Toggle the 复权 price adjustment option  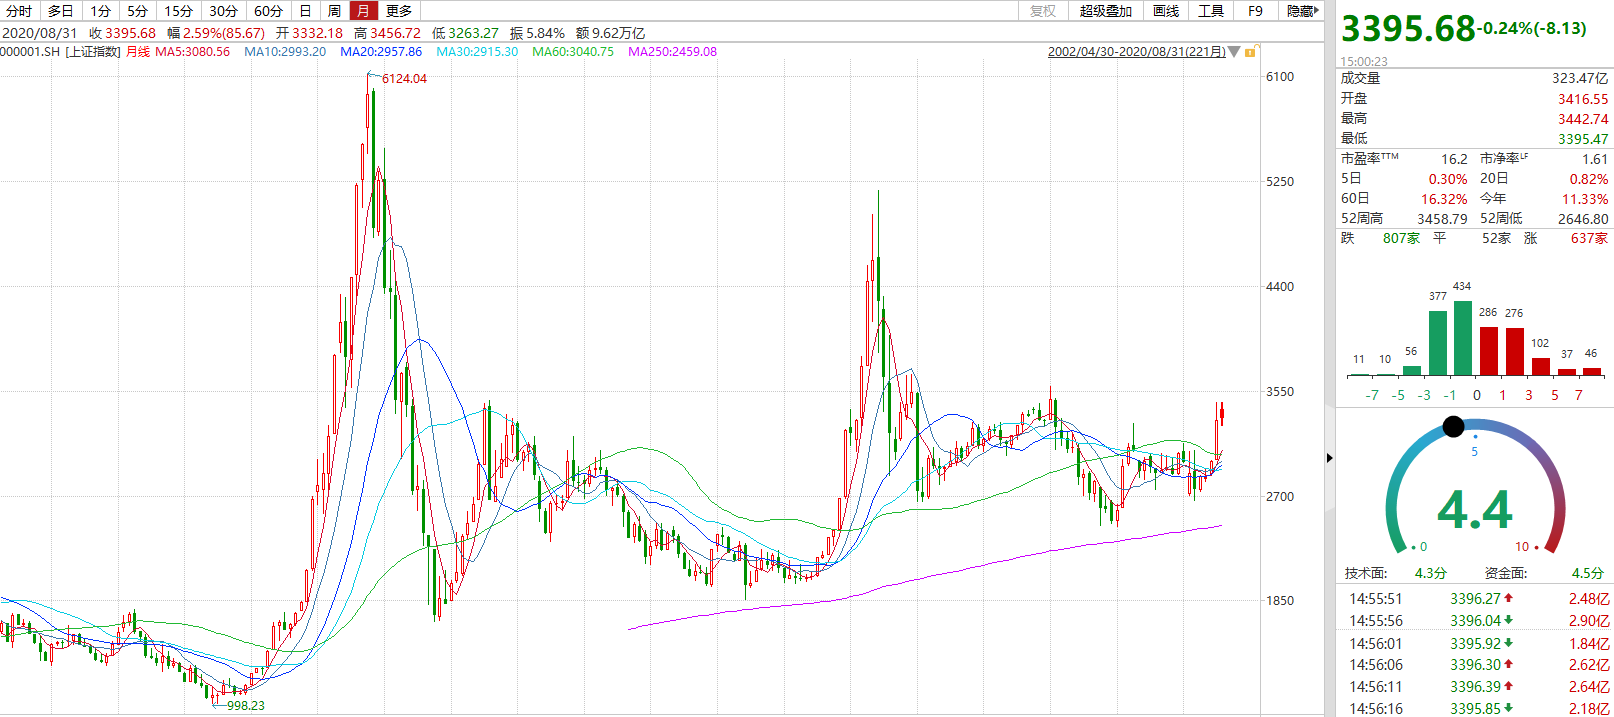point(1043,11)
